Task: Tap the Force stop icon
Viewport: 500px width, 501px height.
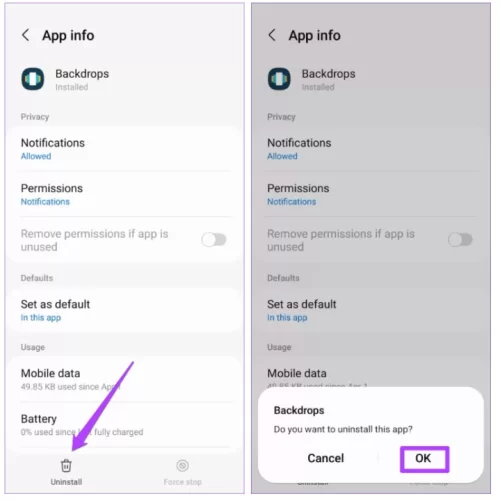Action: click(182, 465)
